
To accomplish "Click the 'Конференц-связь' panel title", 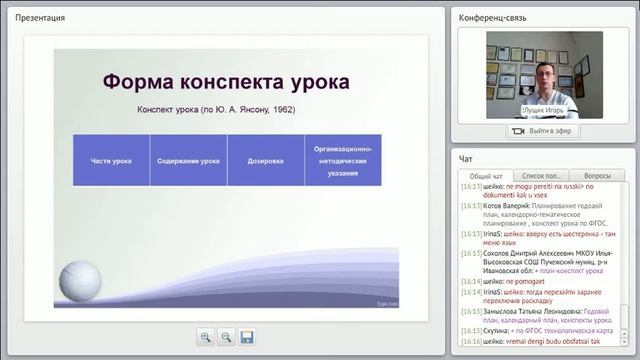I will [x=493, y=18].
